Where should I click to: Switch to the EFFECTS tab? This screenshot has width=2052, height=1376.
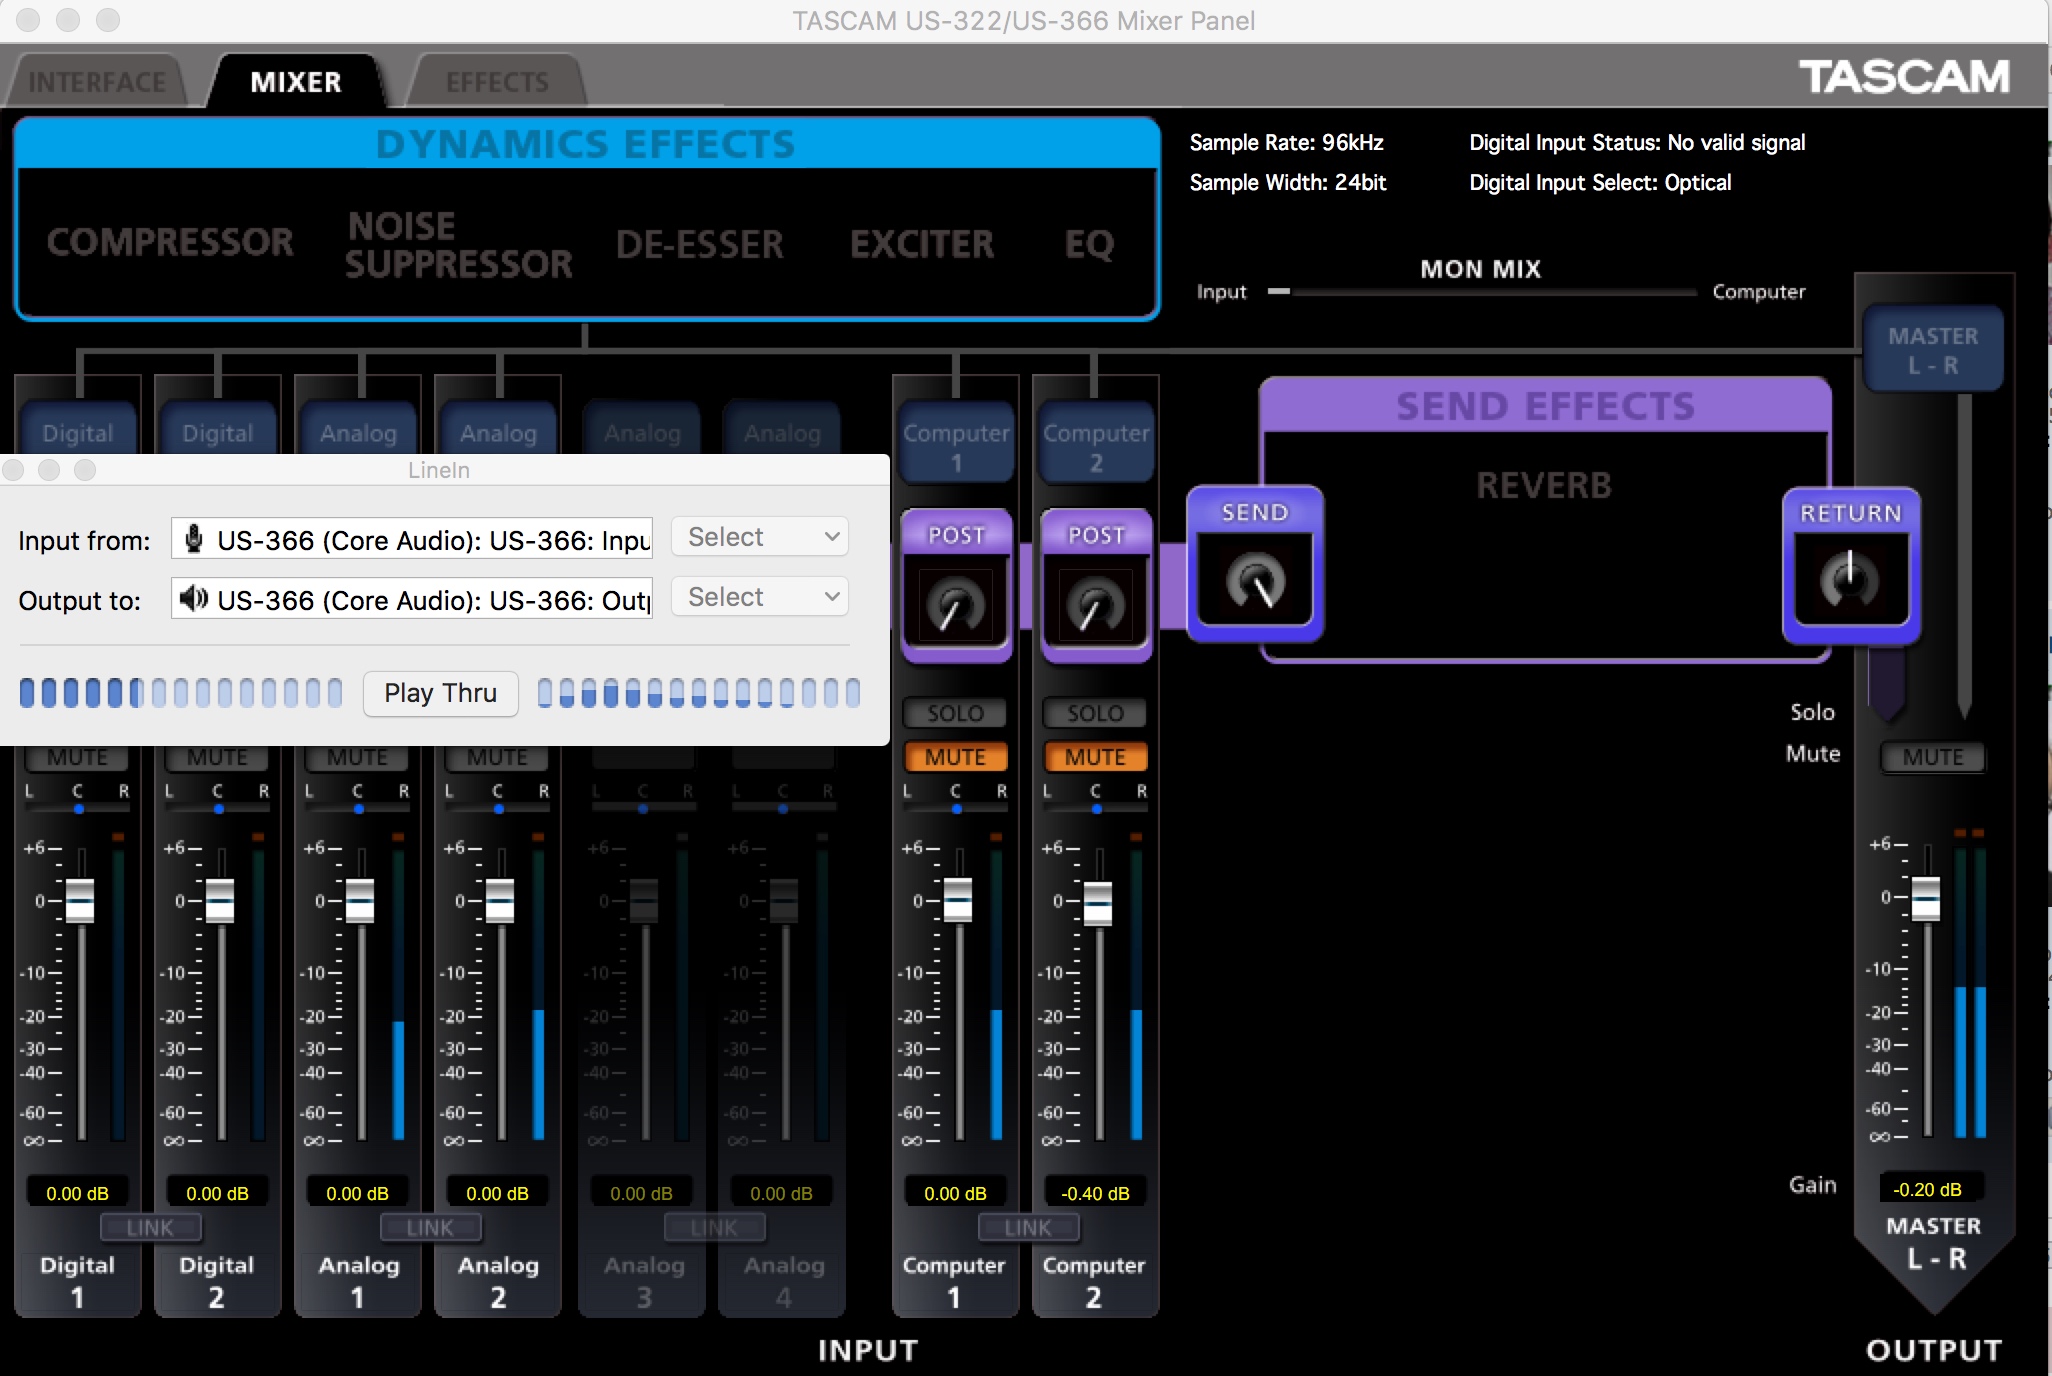pyautogui.click(x=497, y=82)
